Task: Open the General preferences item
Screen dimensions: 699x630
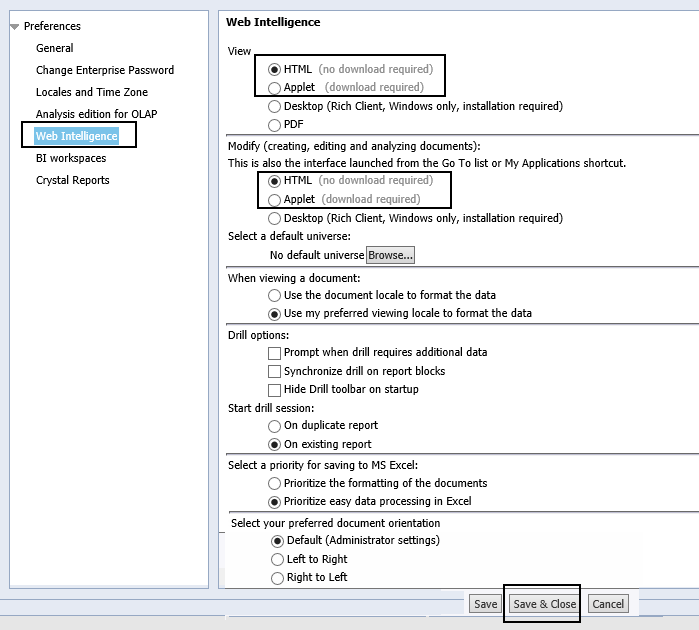Action: 54,48
